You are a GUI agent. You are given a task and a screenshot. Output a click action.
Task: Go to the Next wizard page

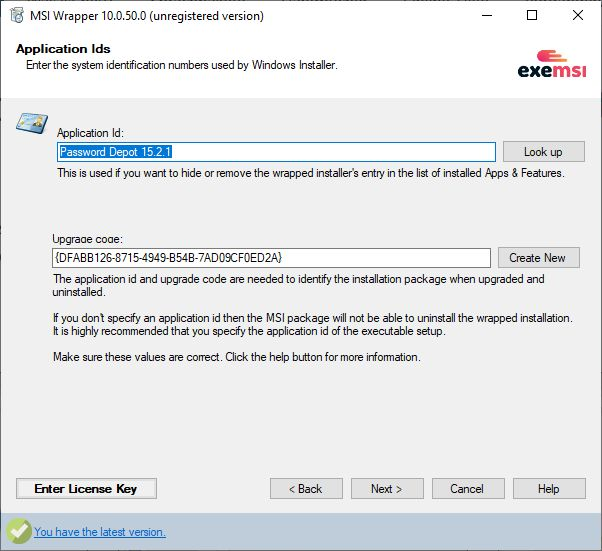coord(387,488)
